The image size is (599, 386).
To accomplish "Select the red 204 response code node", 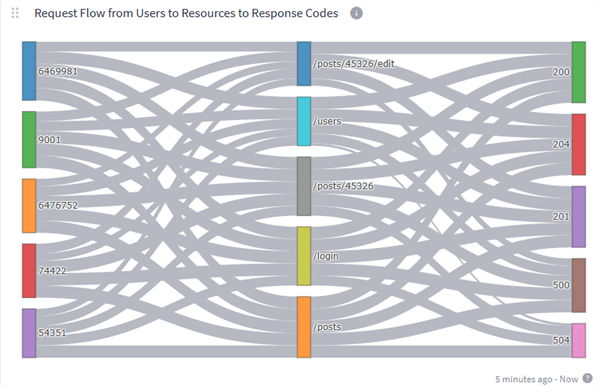I will [x=579, y=144].
